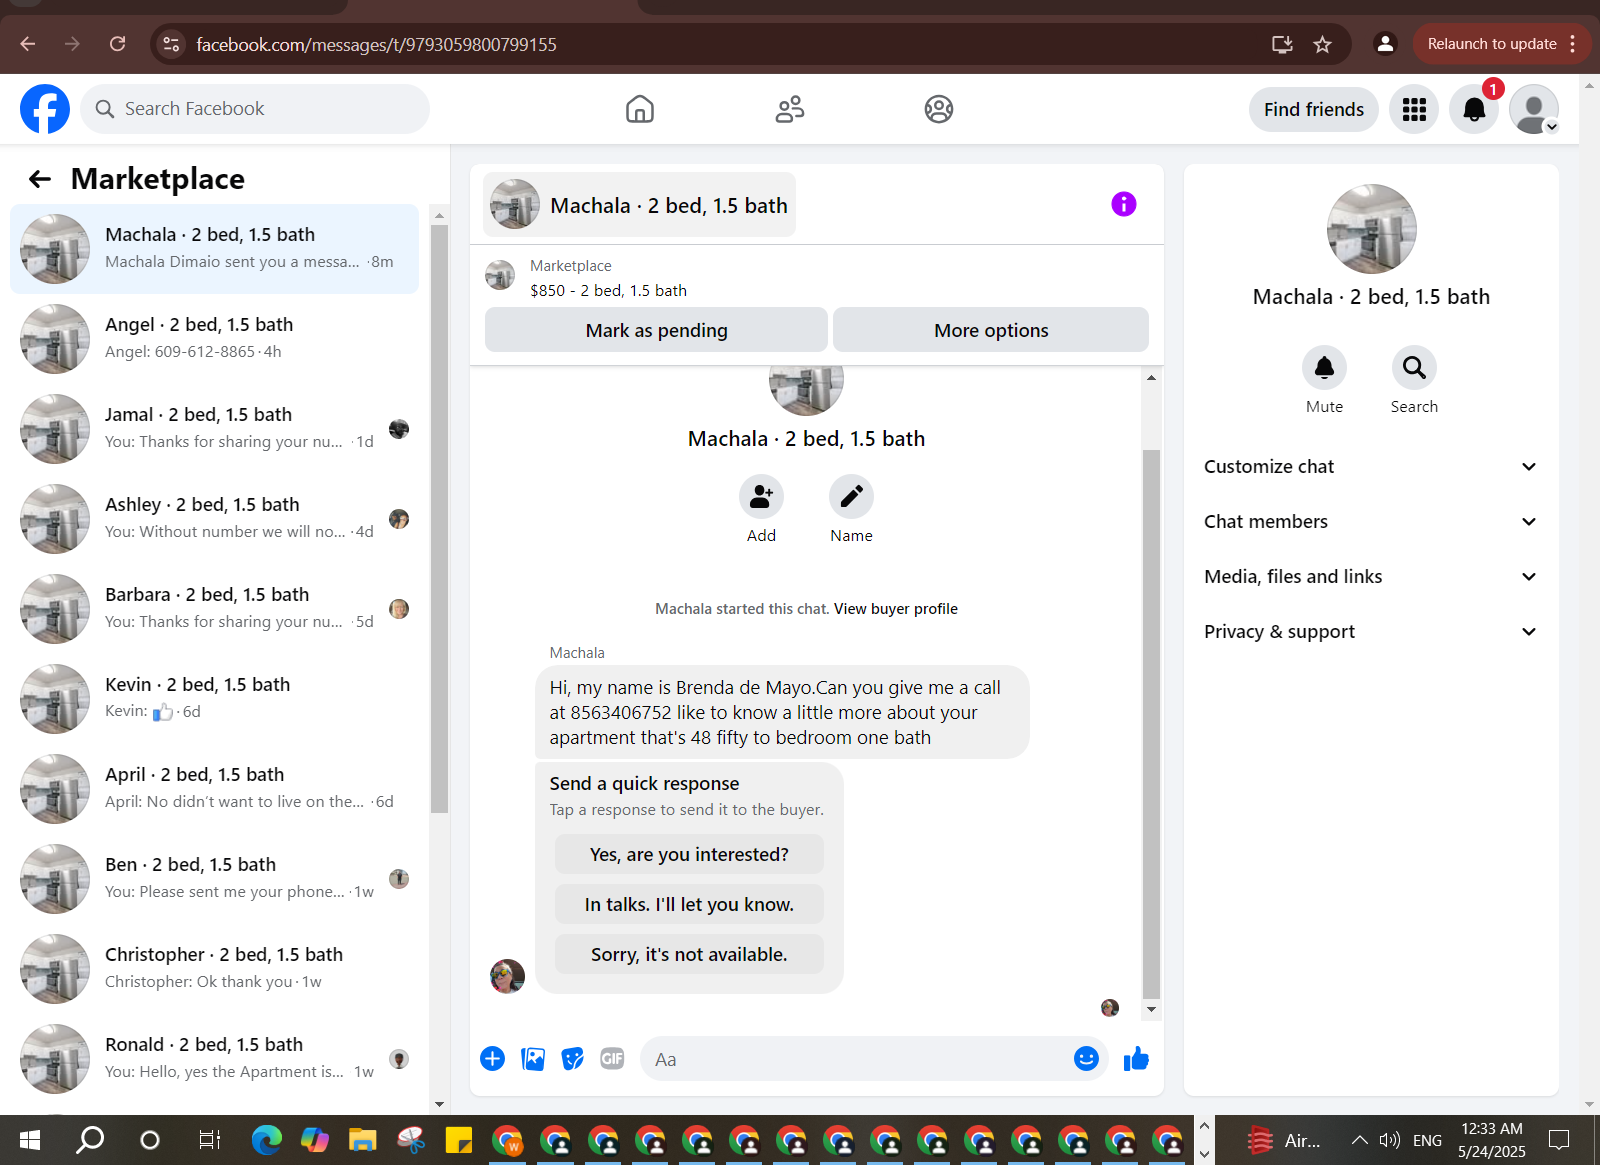
Task: Send quick response 'Sorry, it's not available.'
Action: pos(689,954)
